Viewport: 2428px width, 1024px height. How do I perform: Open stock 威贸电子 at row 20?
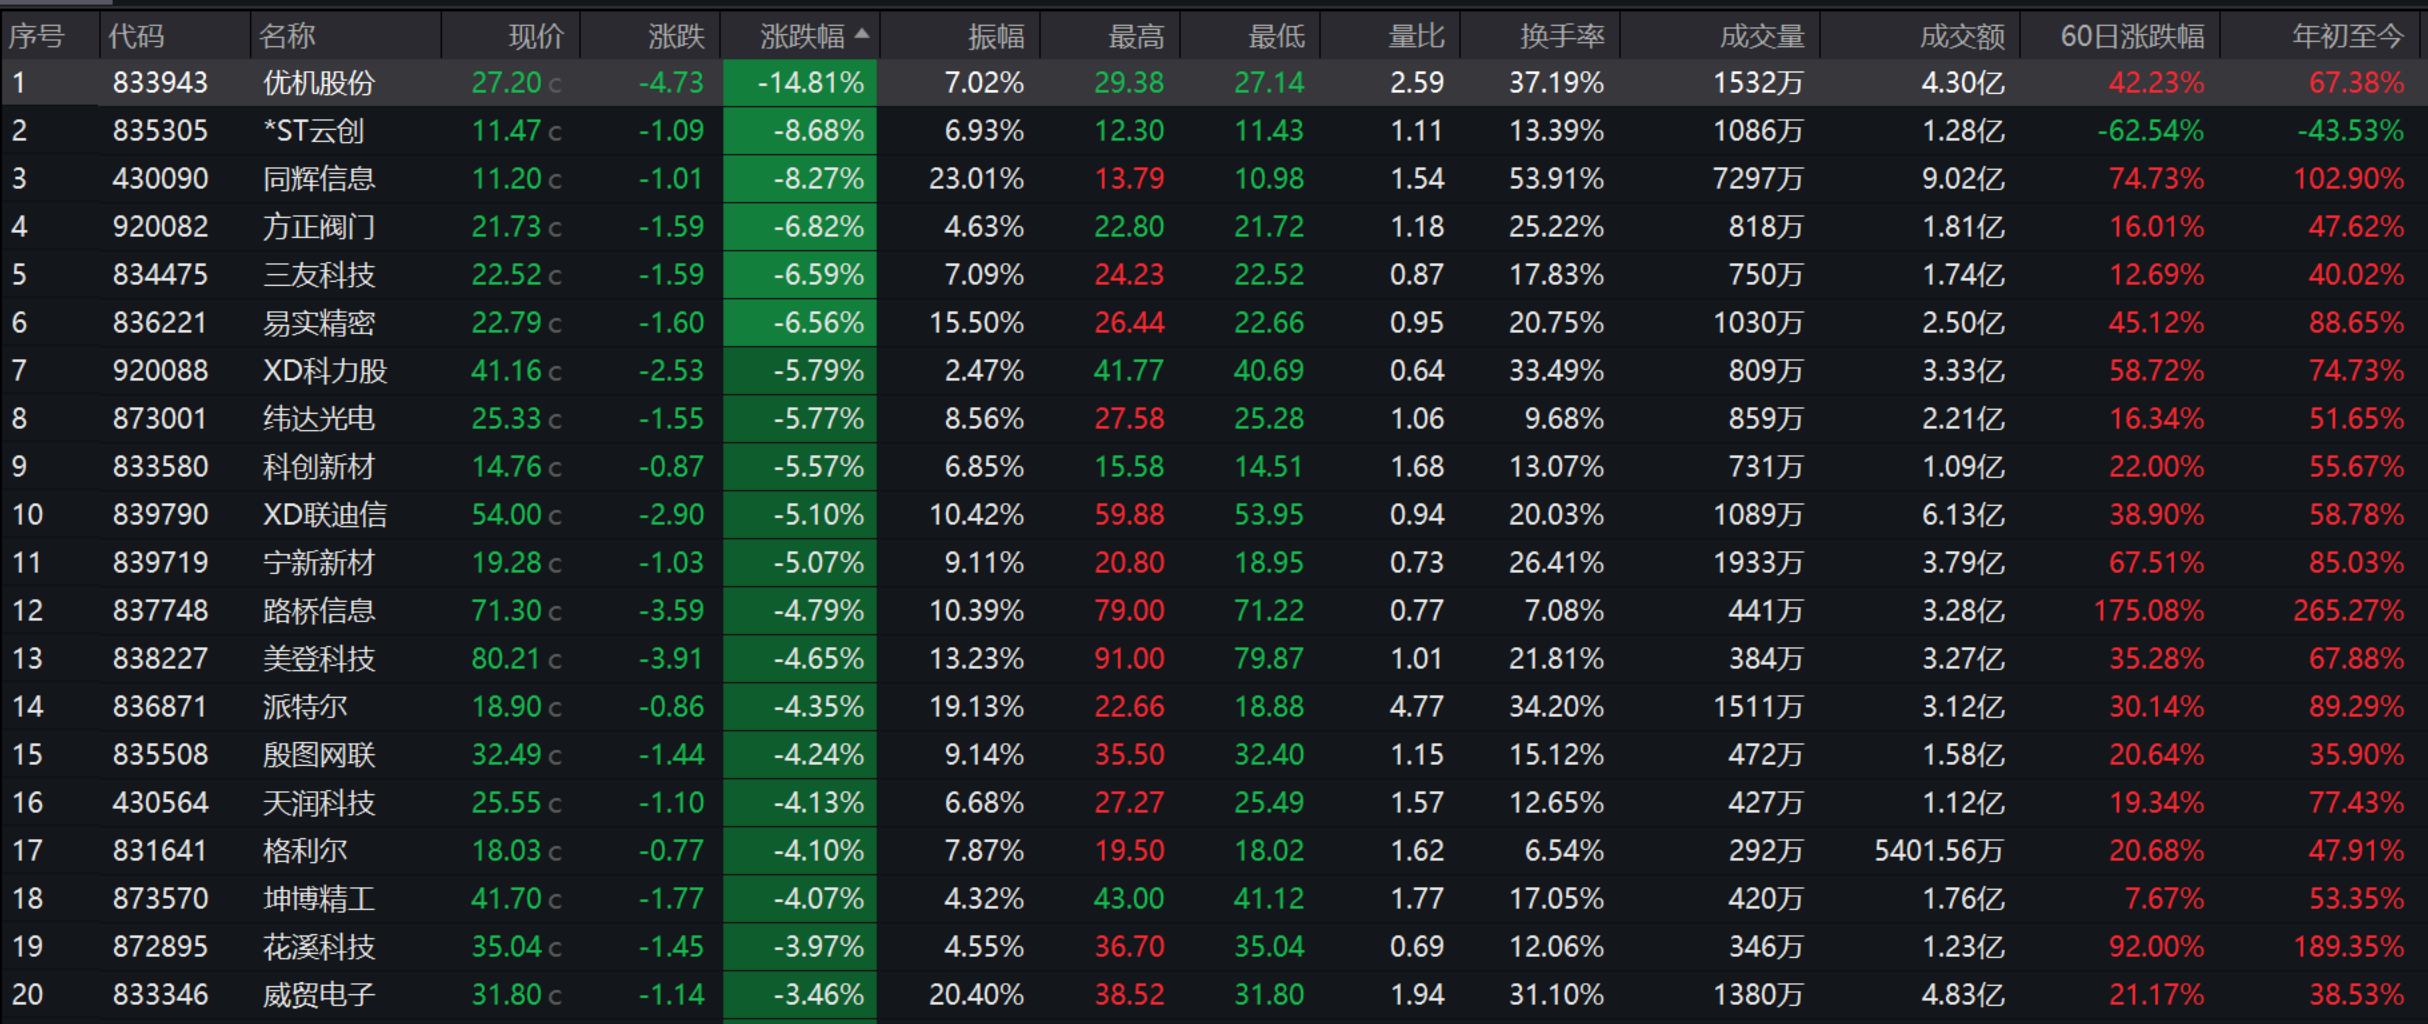(x=319, y=995)
